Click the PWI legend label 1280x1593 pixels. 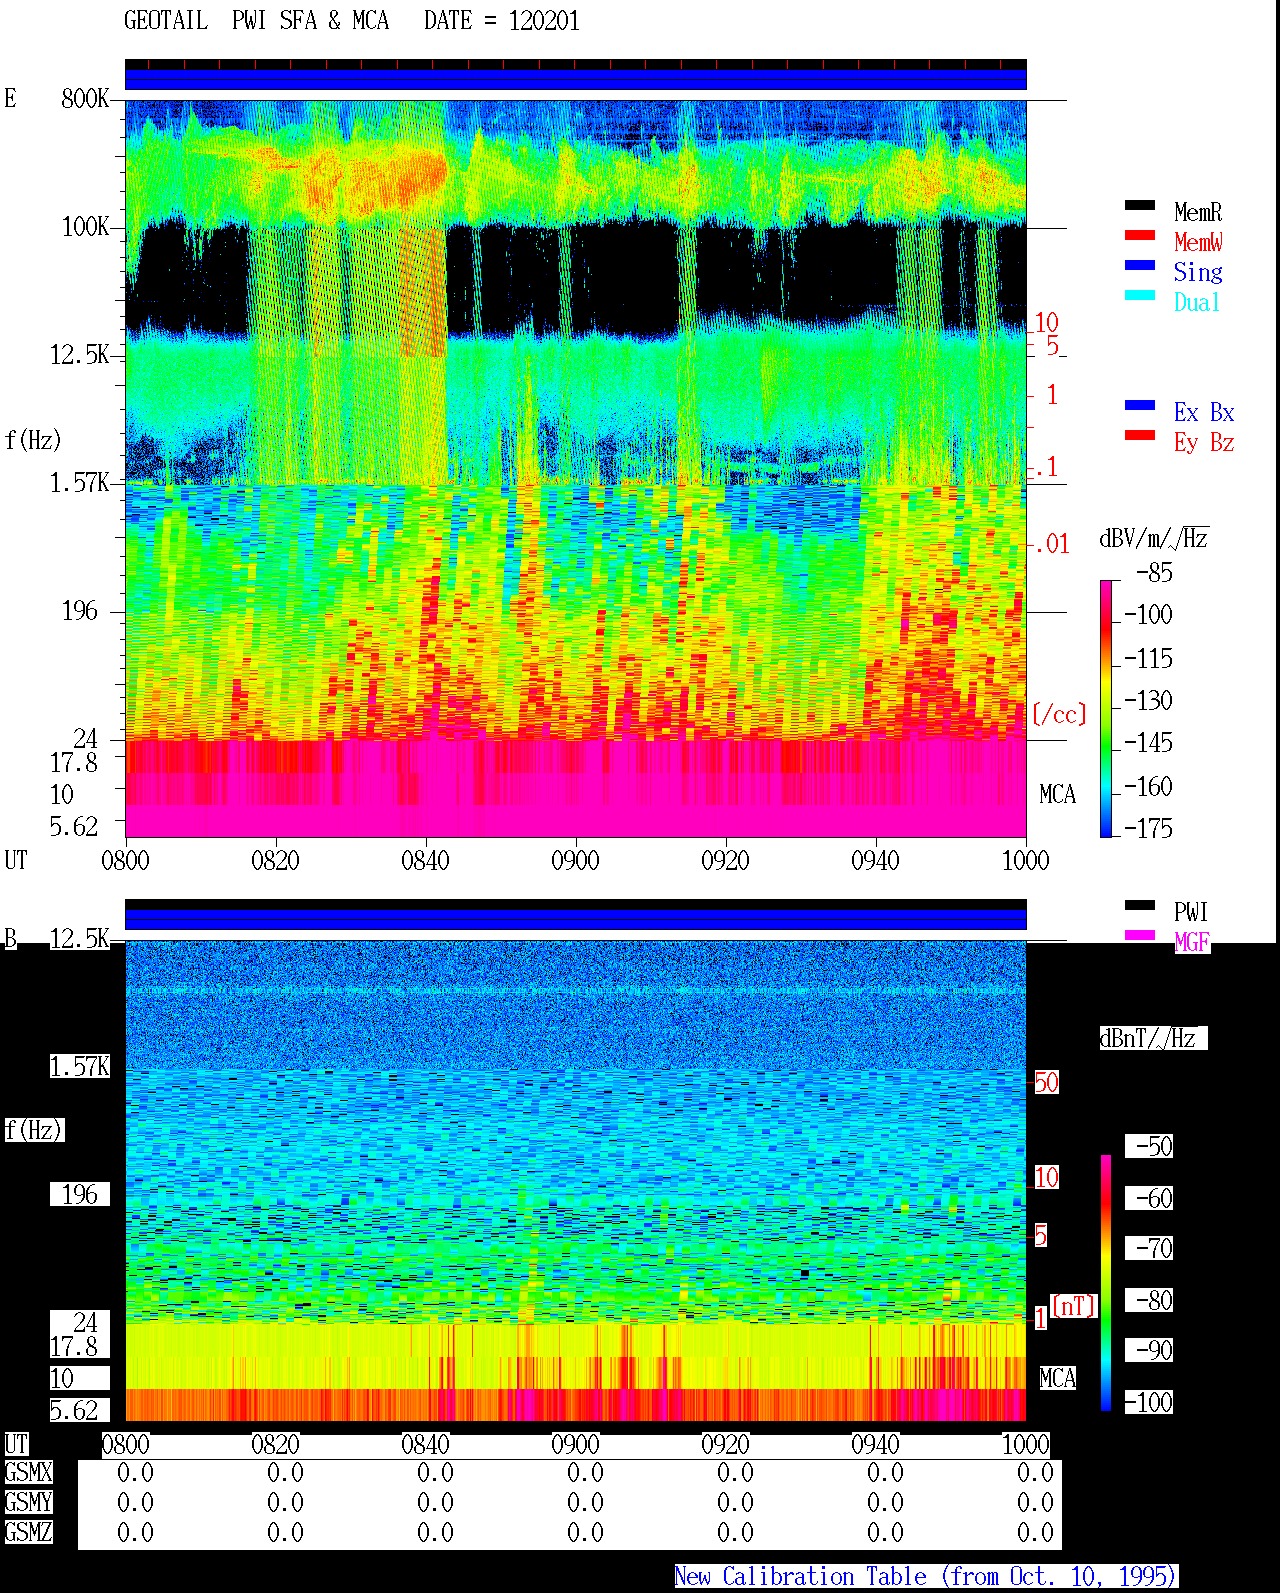1191,912
